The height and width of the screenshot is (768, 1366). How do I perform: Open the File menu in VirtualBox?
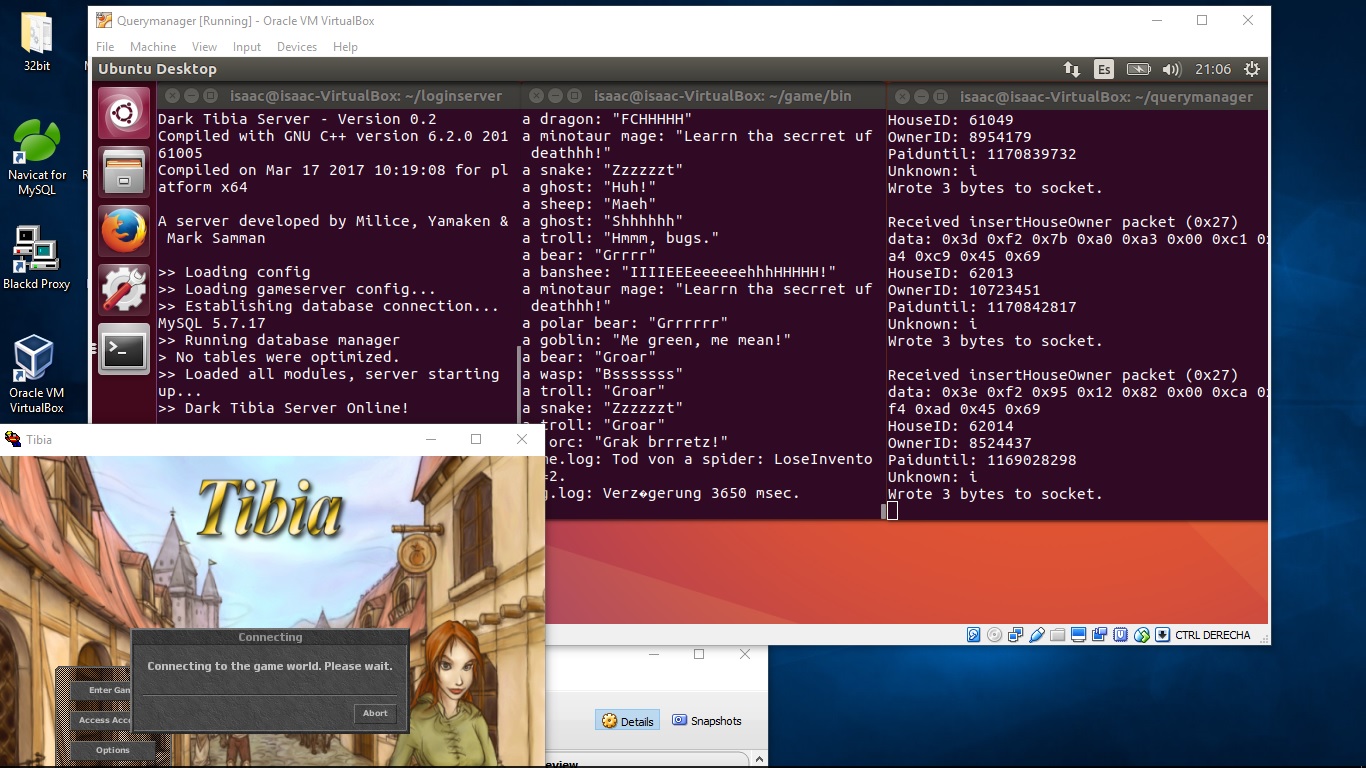(x=105, y=47)
